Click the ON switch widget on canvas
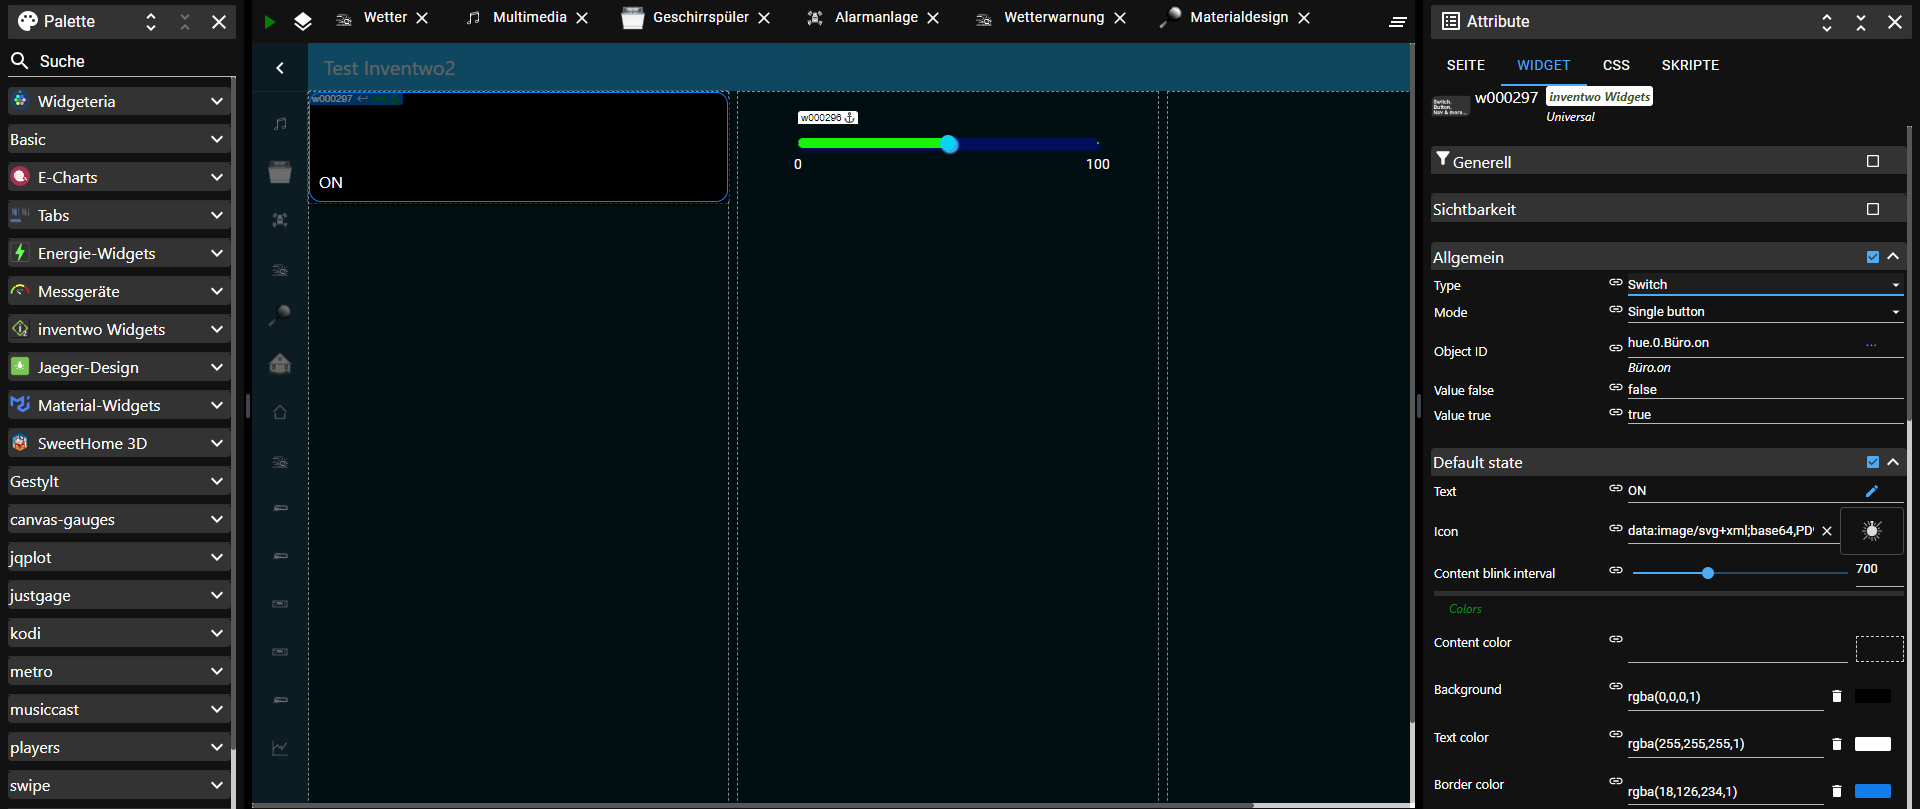This screenshot has width=1920, height=809. [518, 147]
